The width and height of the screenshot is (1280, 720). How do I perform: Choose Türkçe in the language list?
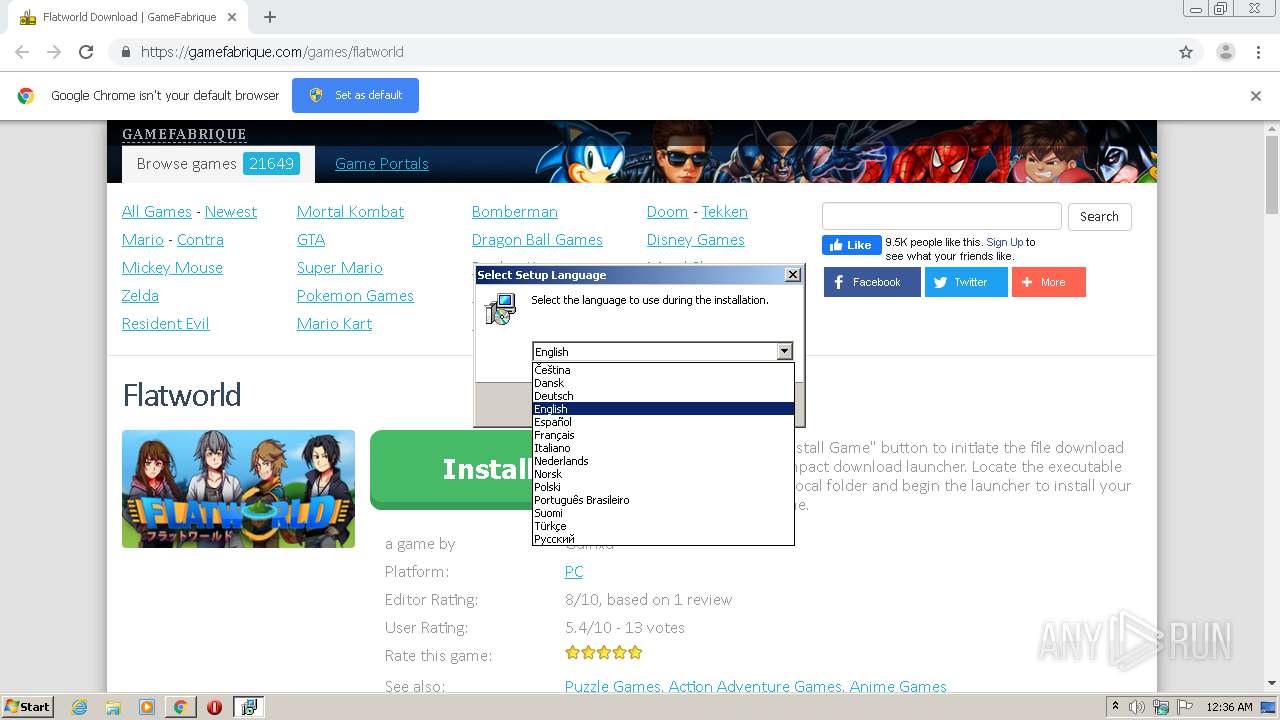coord(663,526)
